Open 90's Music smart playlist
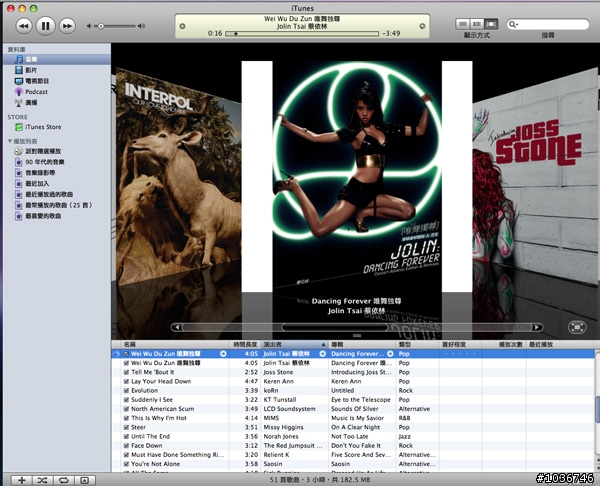The image size is (600, 486). point(57,162)
